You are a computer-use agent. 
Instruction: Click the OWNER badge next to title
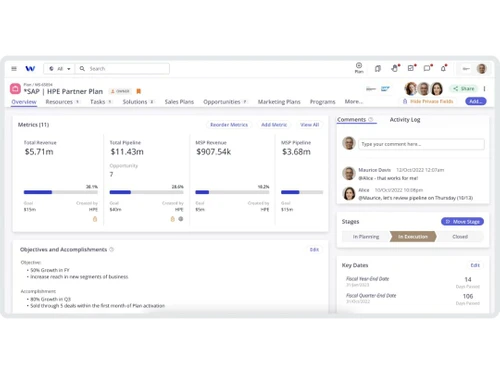point(120,91)
